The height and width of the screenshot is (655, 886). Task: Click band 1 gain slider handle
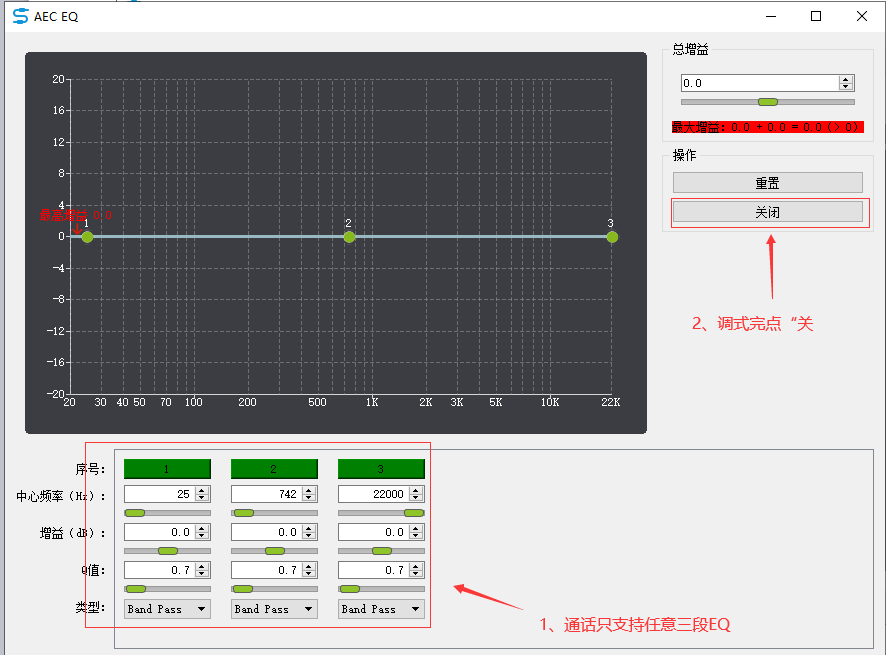168,550
